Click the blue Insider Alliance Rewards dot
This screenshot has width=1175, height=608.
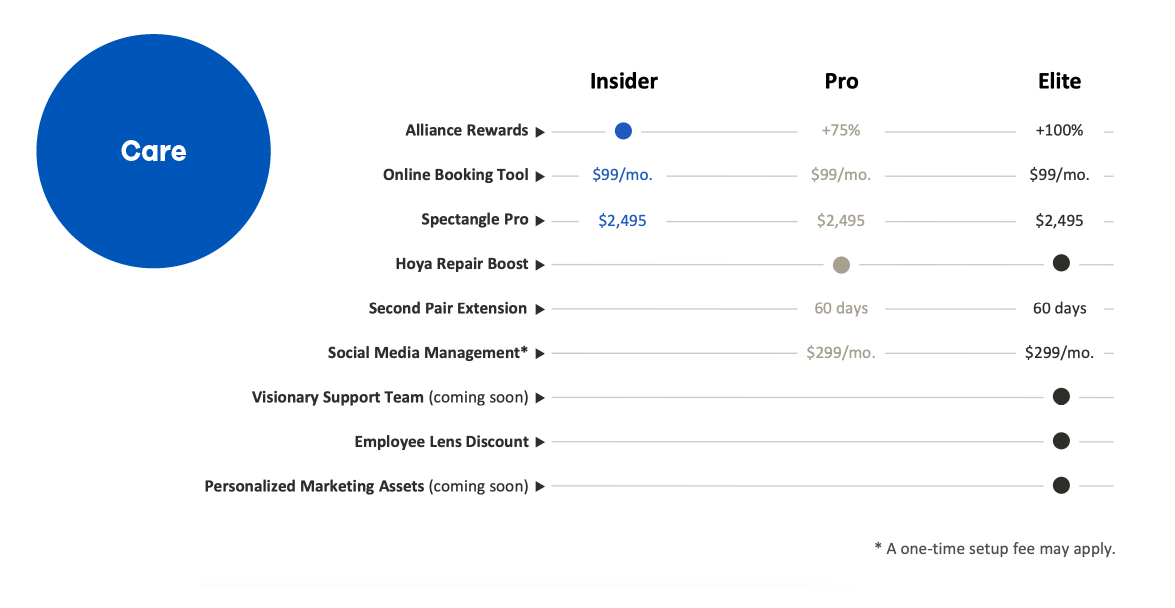[x=623, y=131]
